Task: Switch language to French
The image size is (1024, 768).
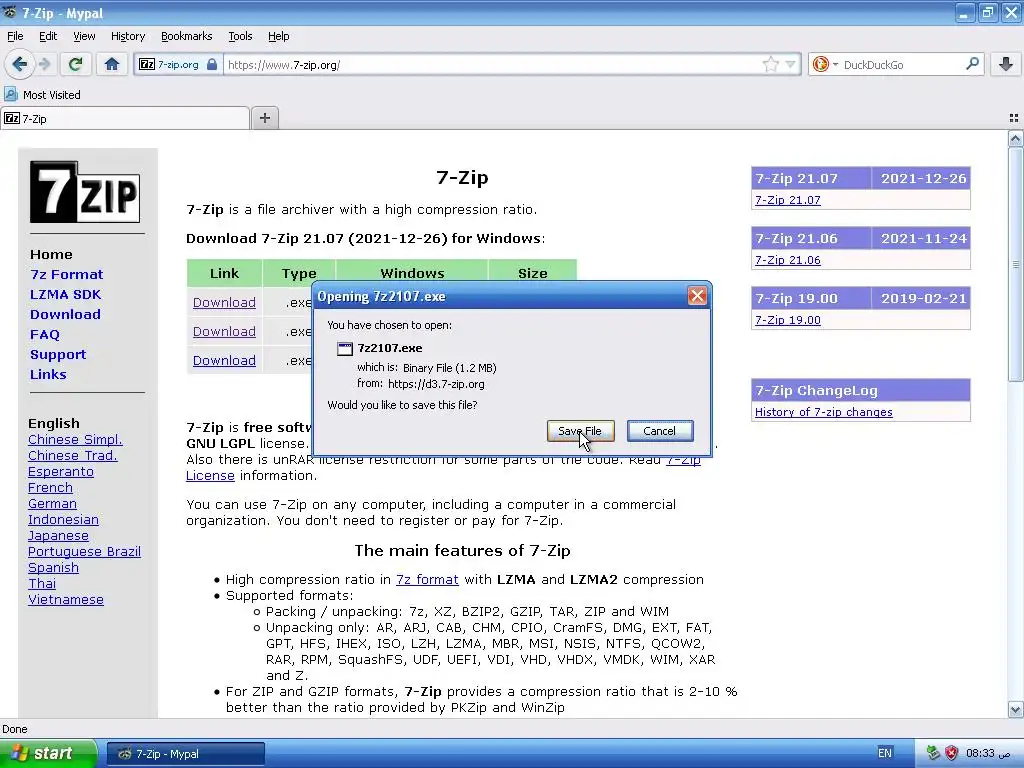Action: (50, 487)
